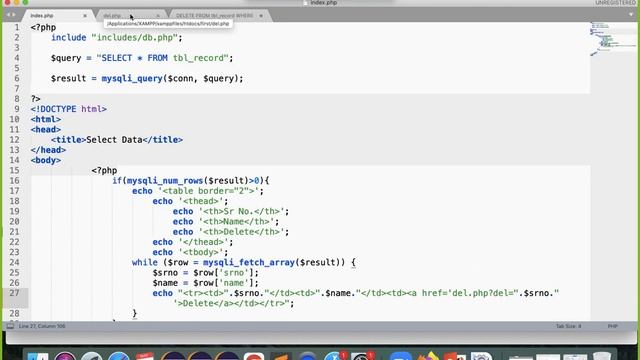Close the index.php tab

[85, 16]
